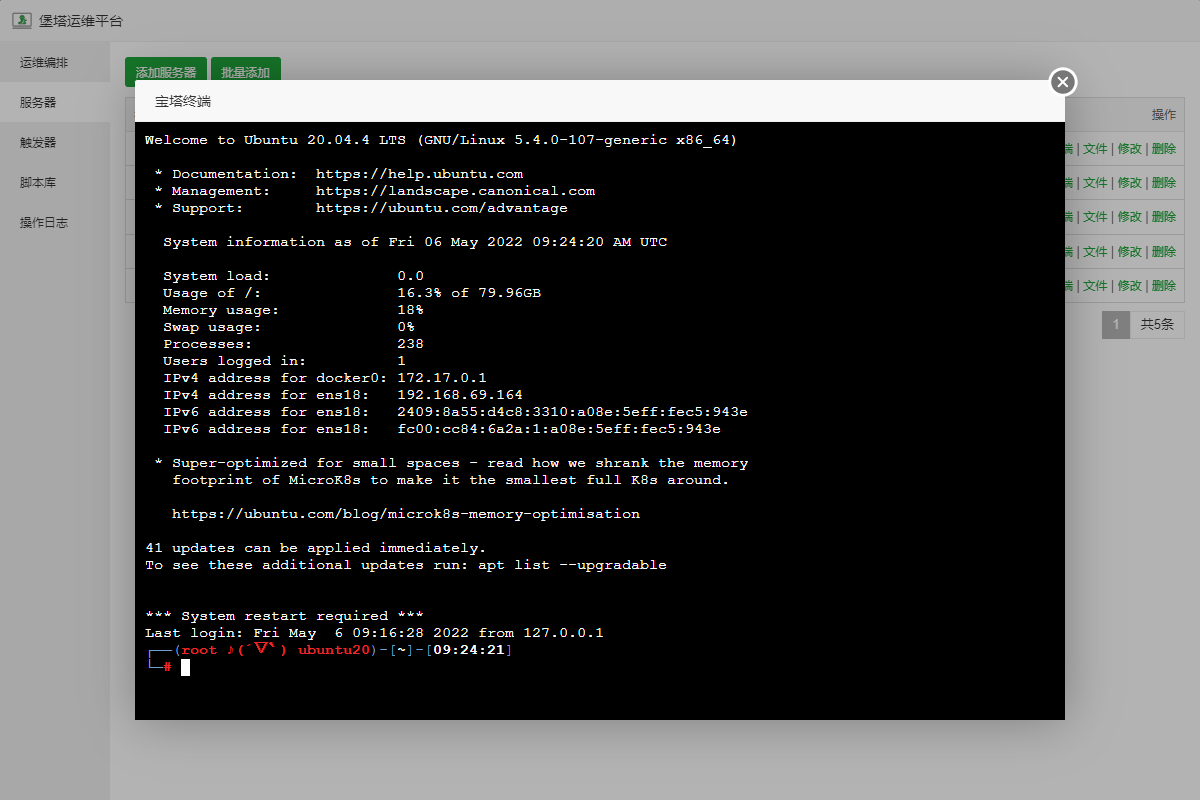Open 运维编排 in the sidebar

tap(44, 62)
